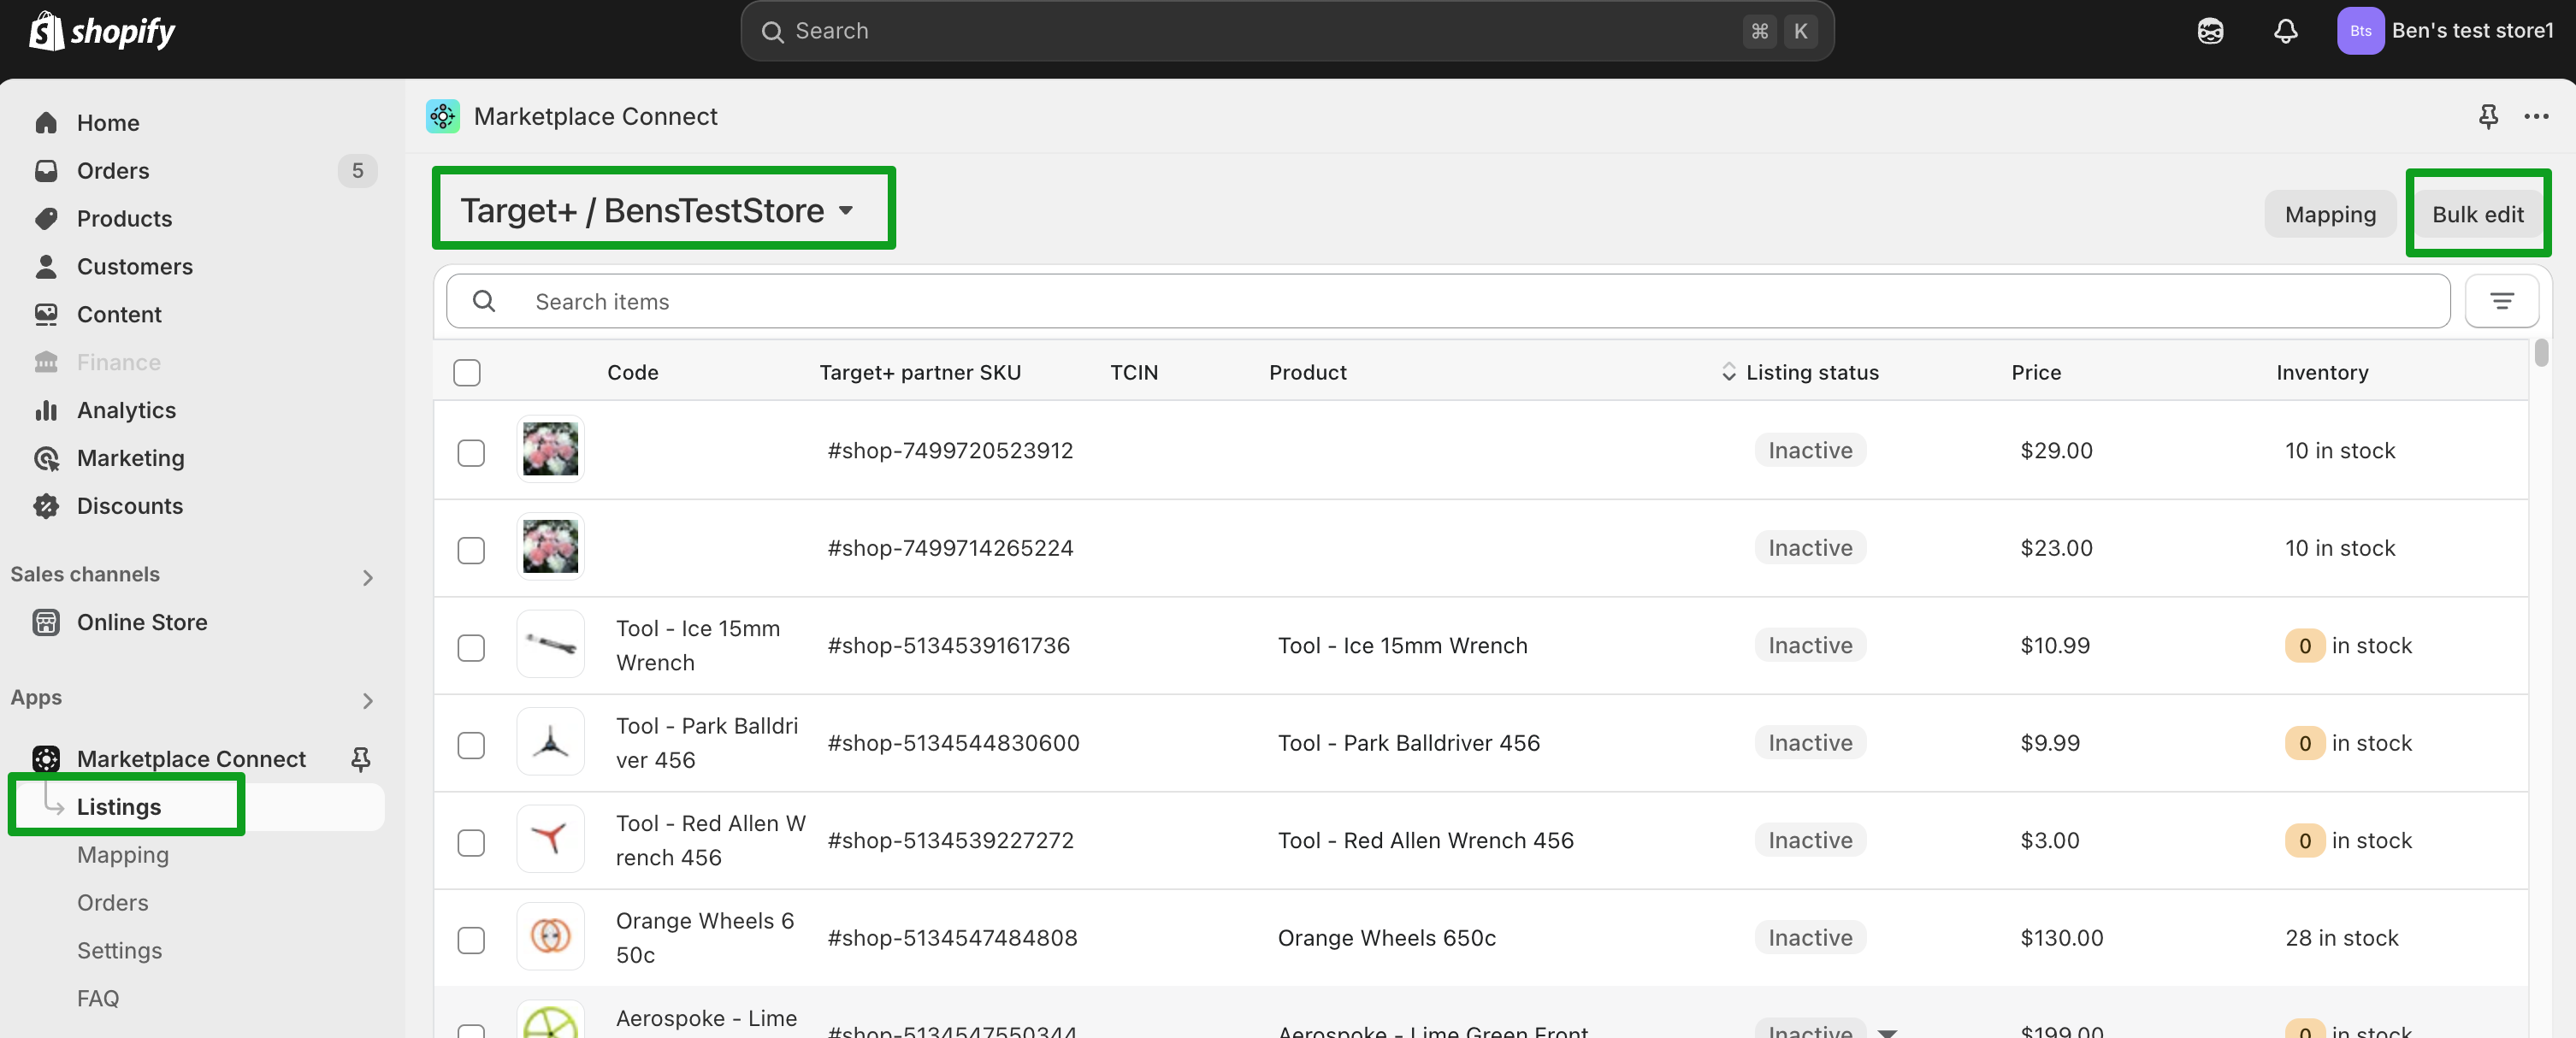Open Listings in the sidebar

point(118,806)
